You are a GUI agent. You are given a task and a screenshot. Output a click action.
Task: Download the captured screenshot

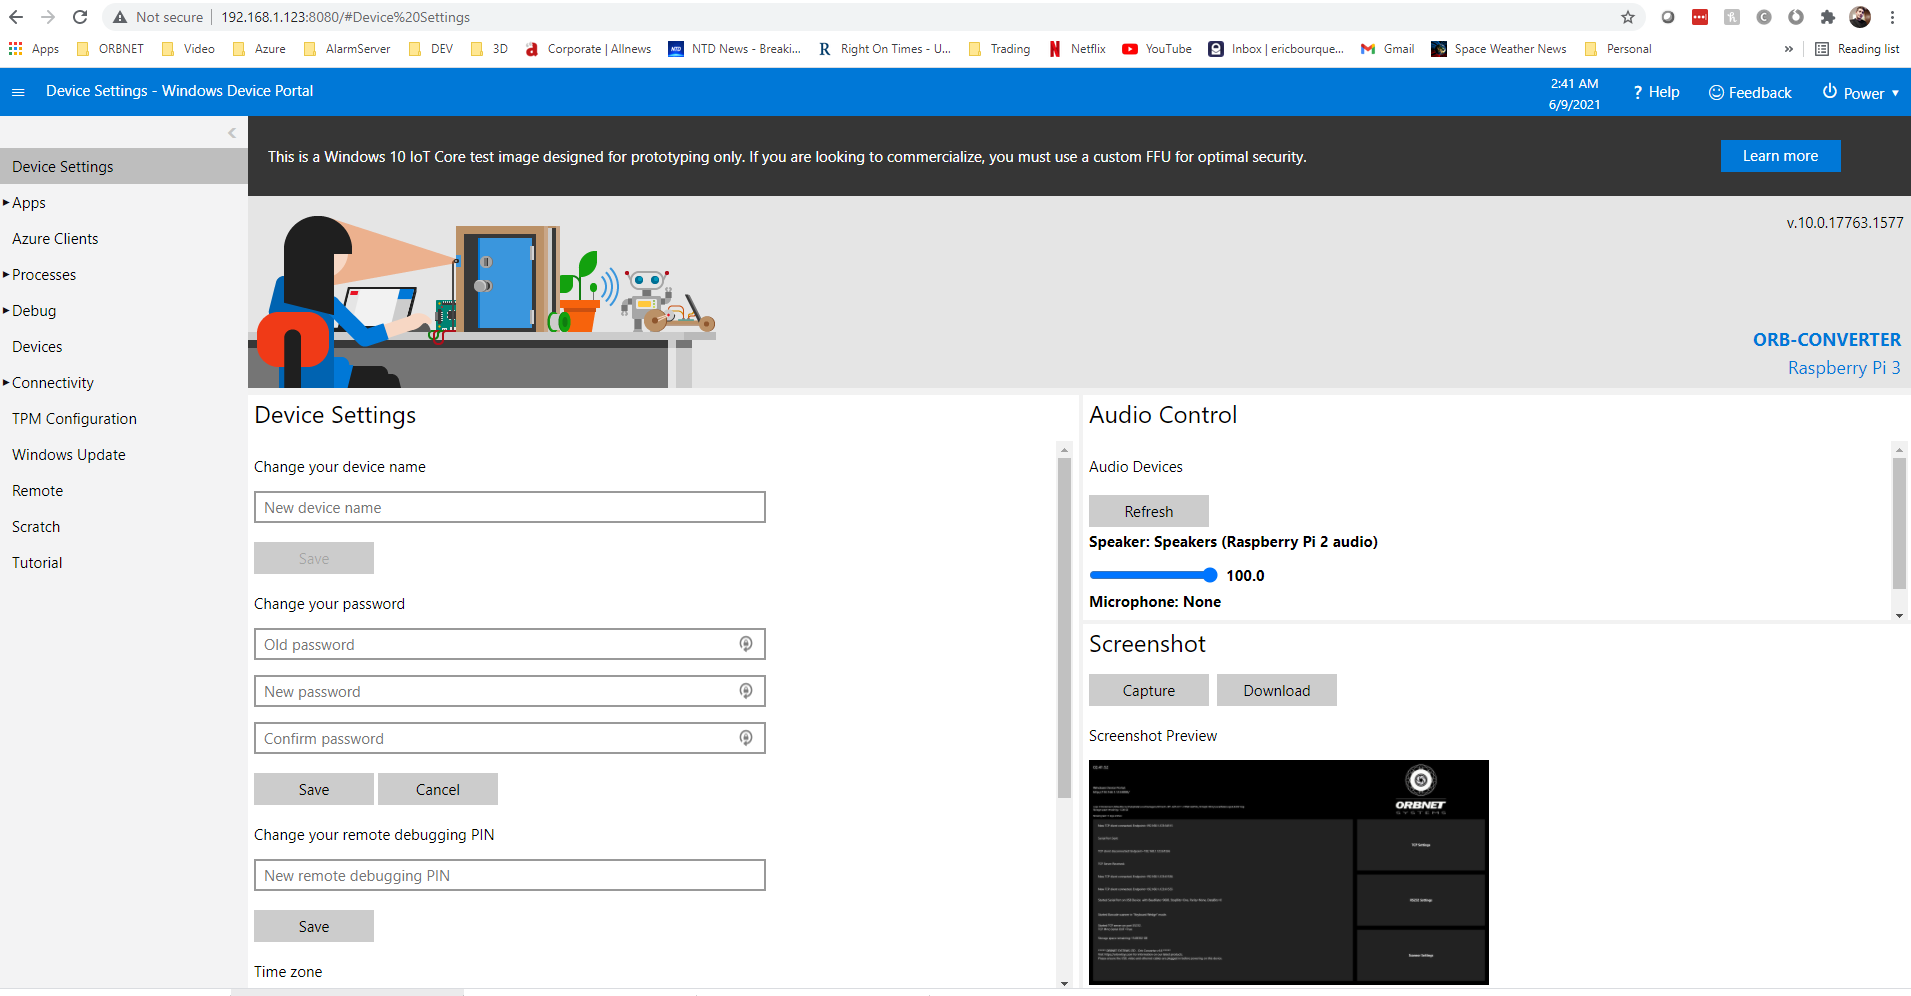point(1276,690)
